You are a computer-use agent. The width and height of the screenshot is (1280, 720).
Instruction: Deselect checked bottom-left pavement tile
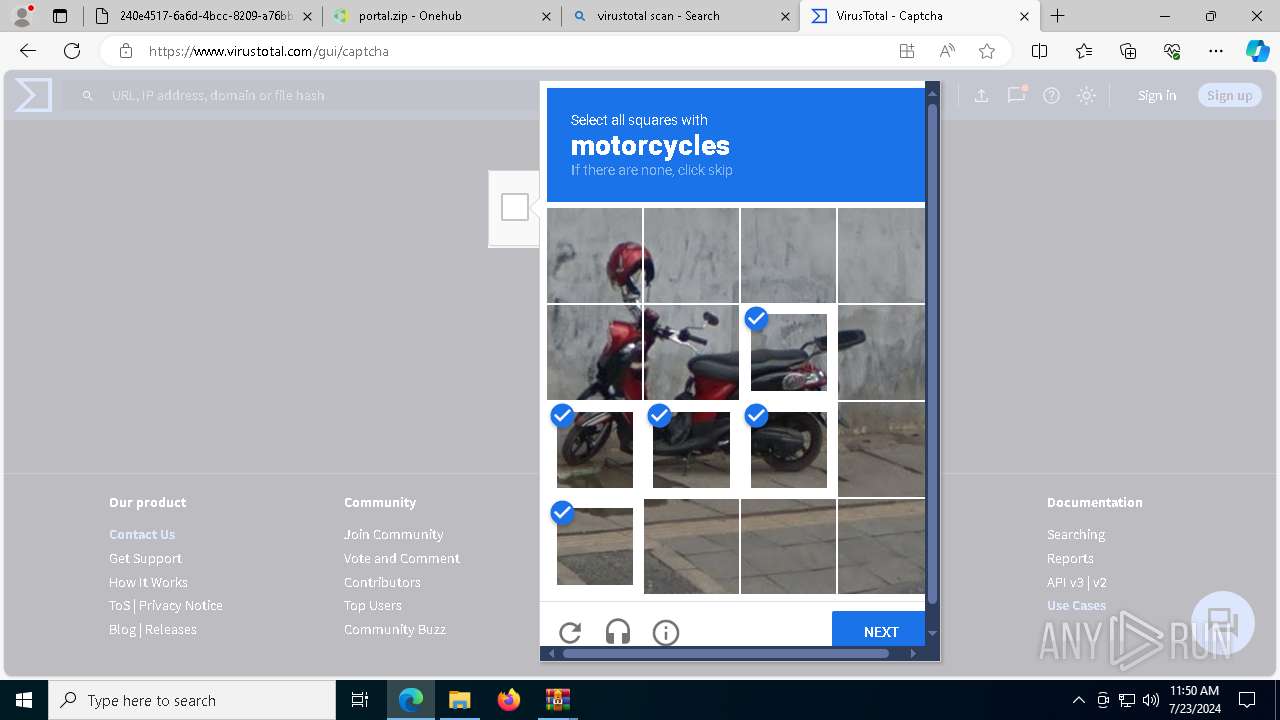(x=594, y=546)
